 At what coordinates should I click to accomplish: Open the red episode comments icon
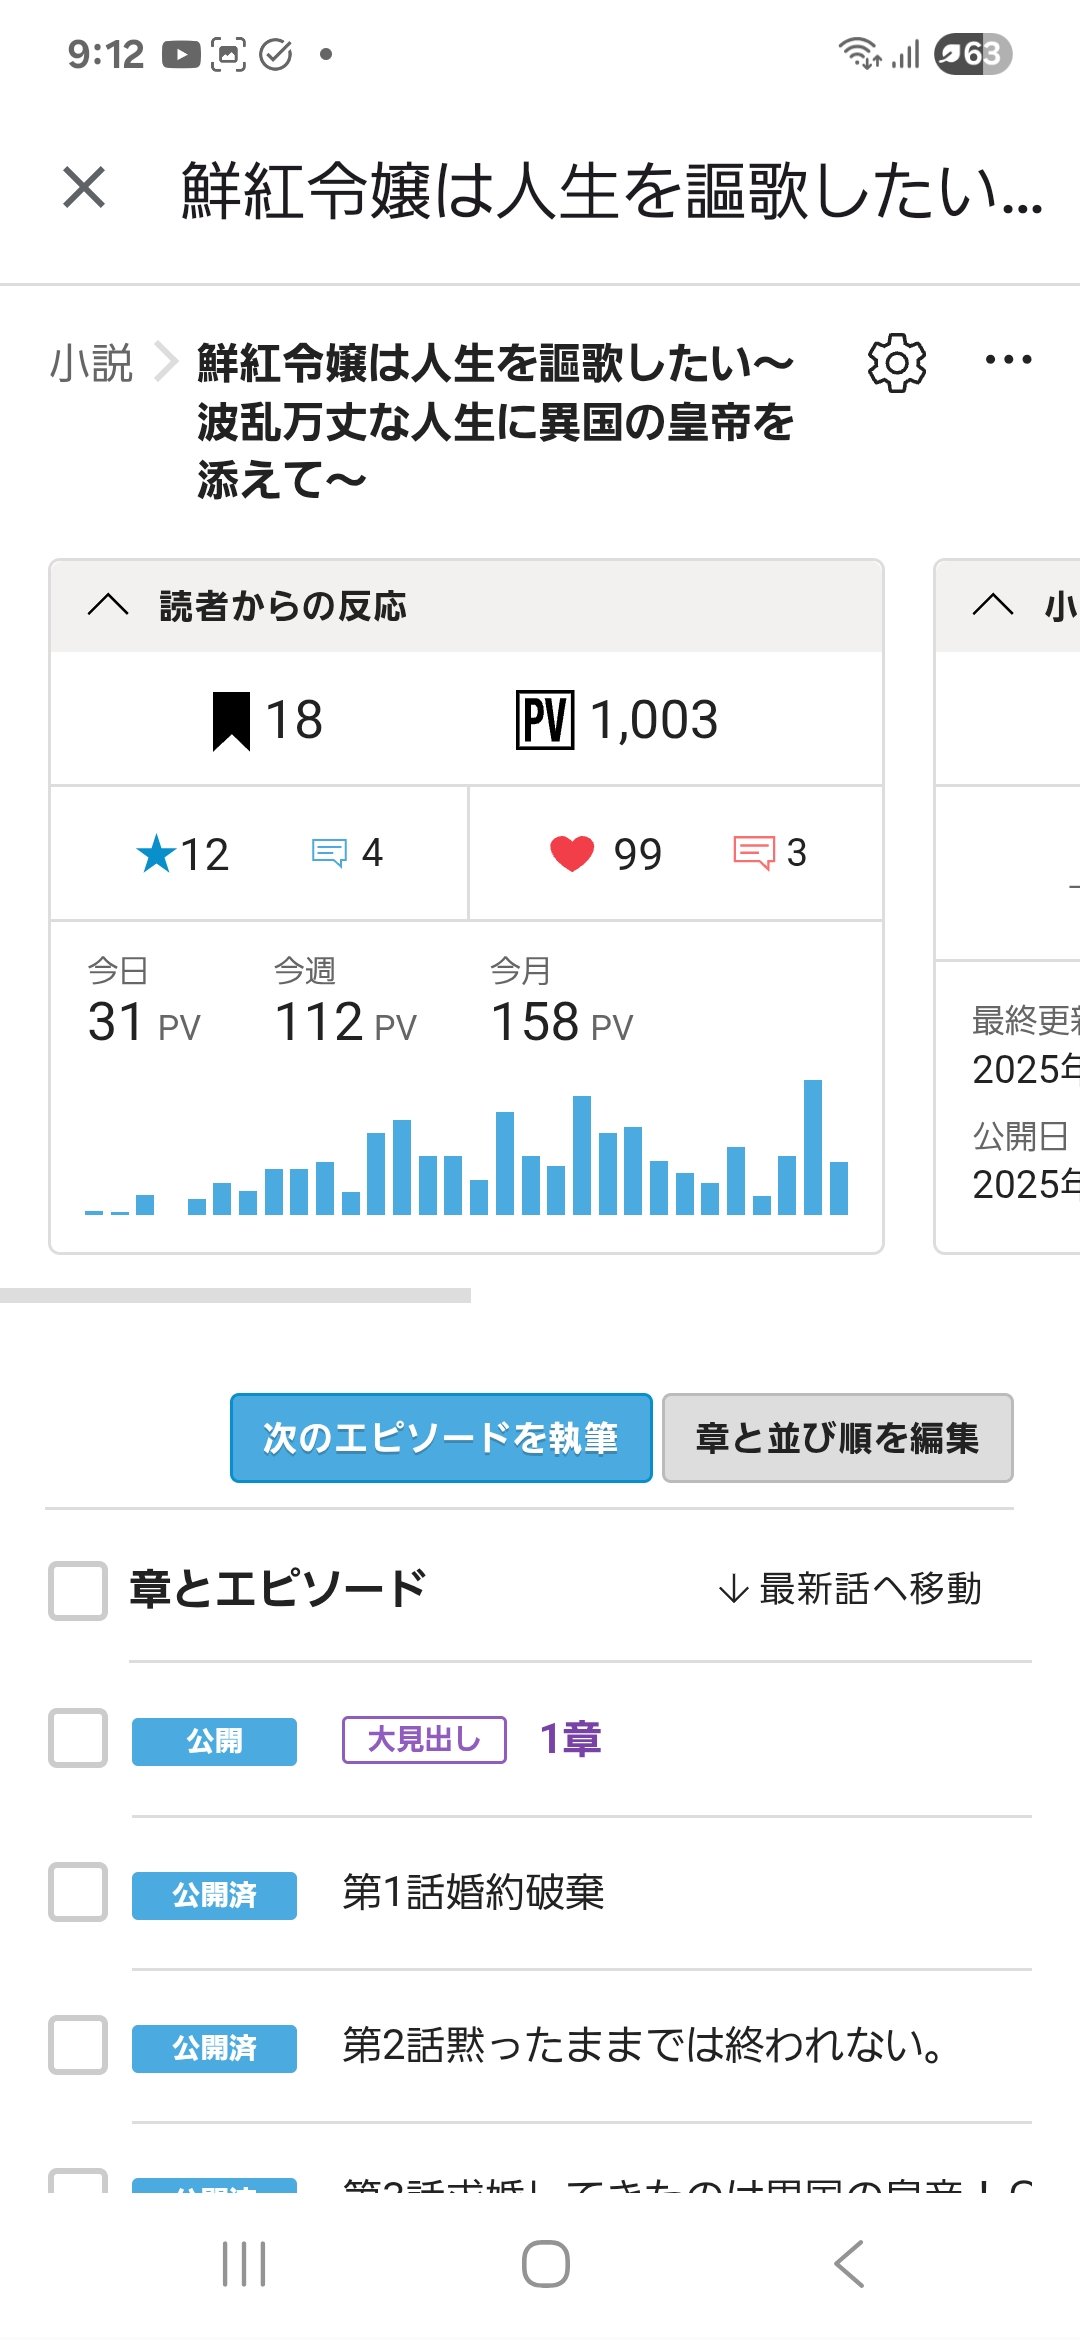[754, 853]
